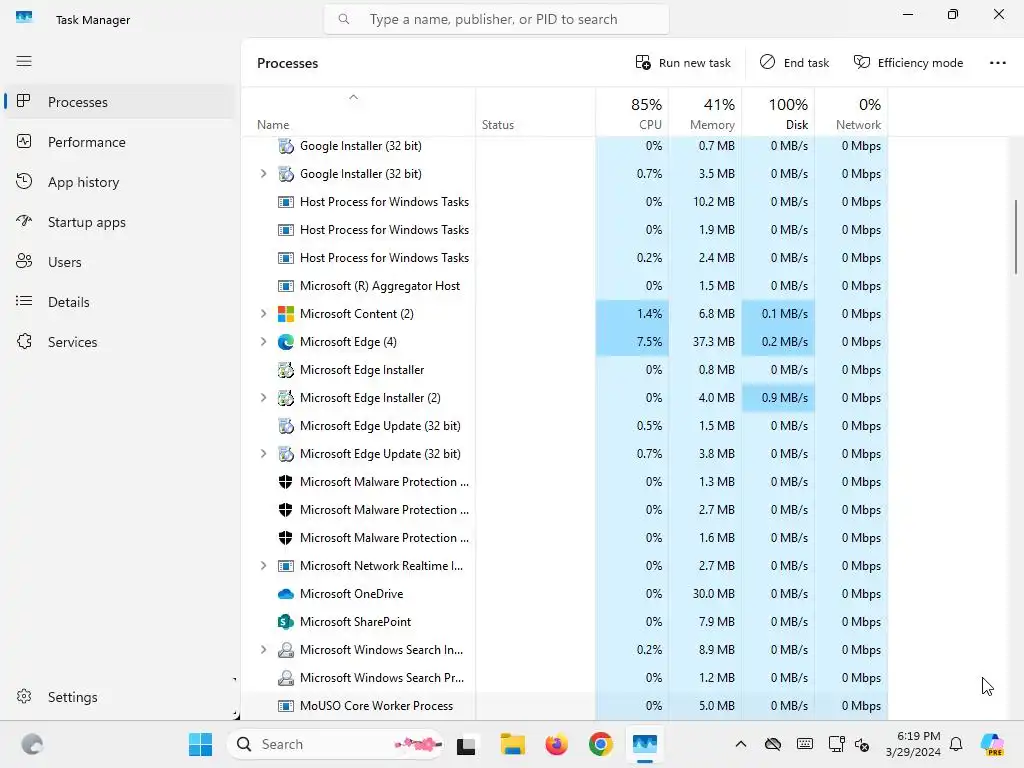Open the hamburger navigation menu

pos(24,61)
